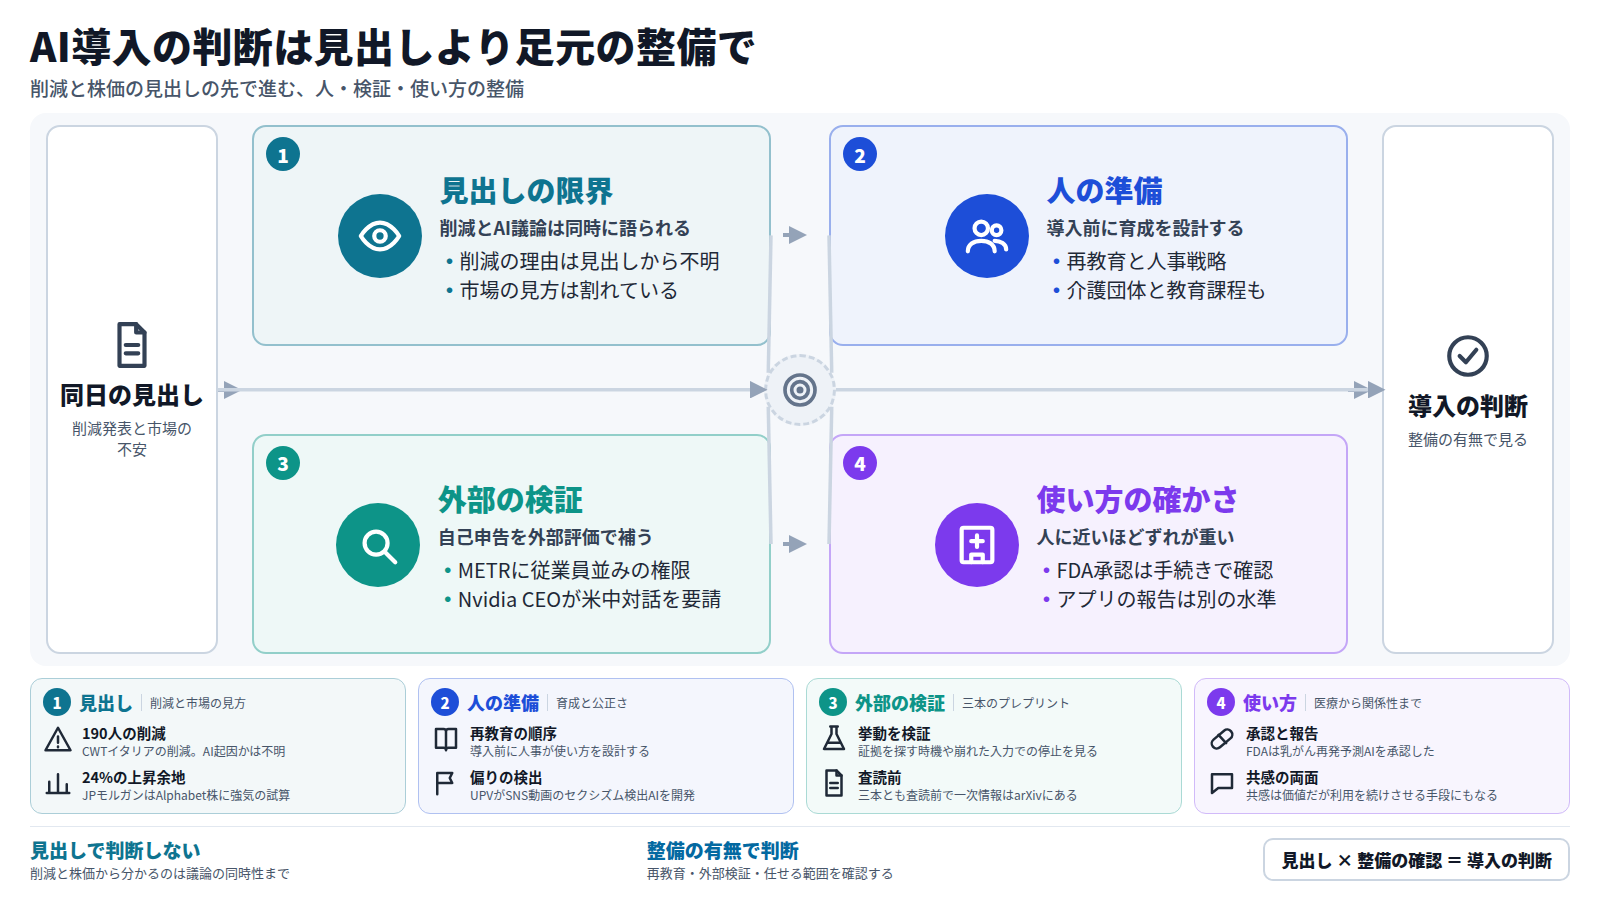Click the warning triangle icon next to 190人の削減
This screenshot has height=900, width=1600.
[x=58, y=740]
